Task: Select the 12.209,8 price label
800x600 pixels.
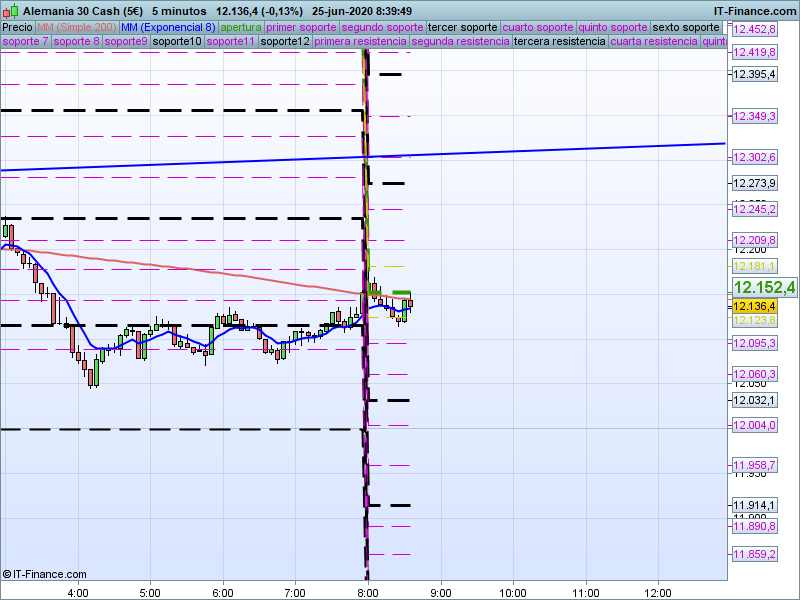Action: (754, 240)
